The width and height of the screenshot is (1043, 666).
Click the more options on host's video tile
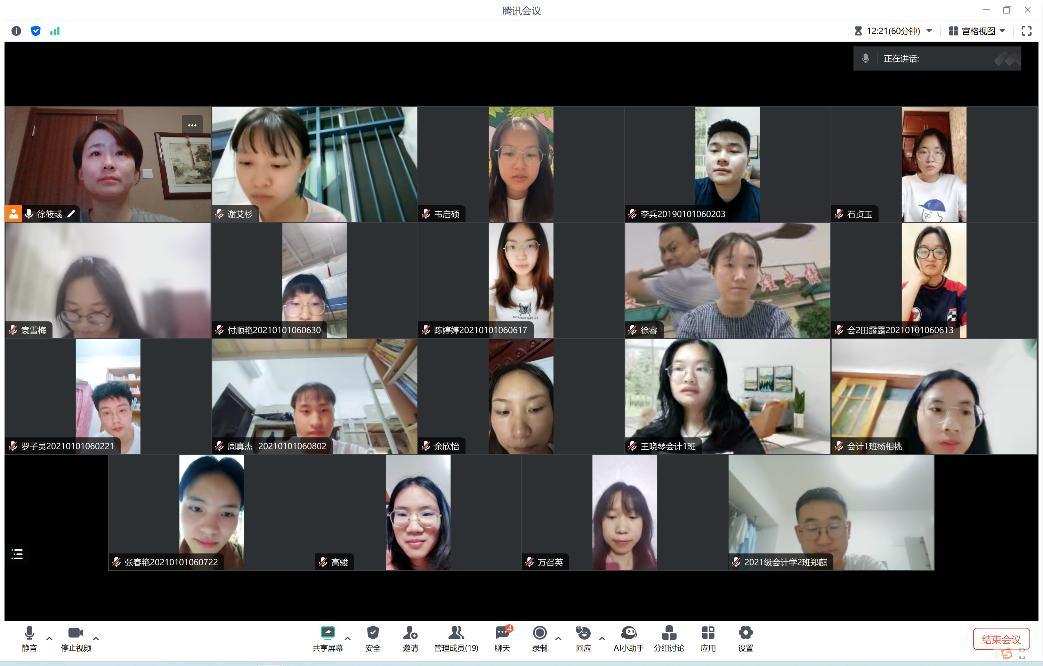click(192, 125)
